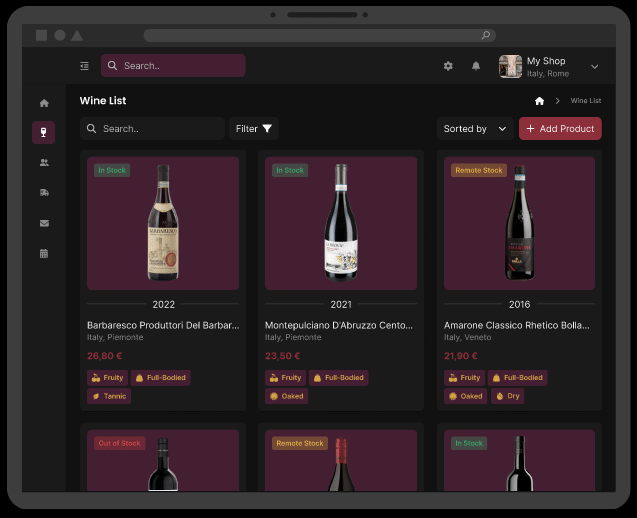Open settings gear in top bar
Viewport: 637px width, 518px height.
(x=448, y=66)
